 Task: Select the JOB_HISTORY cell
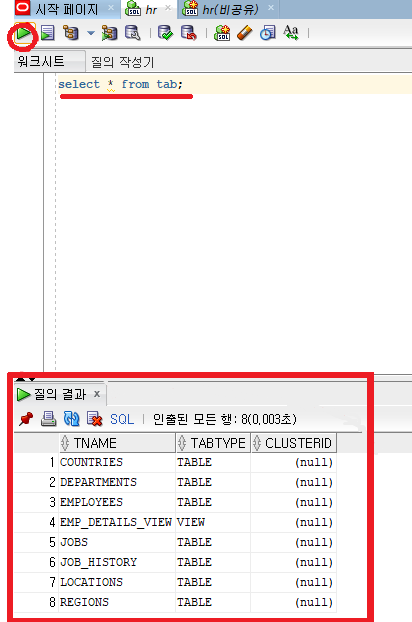click(117, 562)
